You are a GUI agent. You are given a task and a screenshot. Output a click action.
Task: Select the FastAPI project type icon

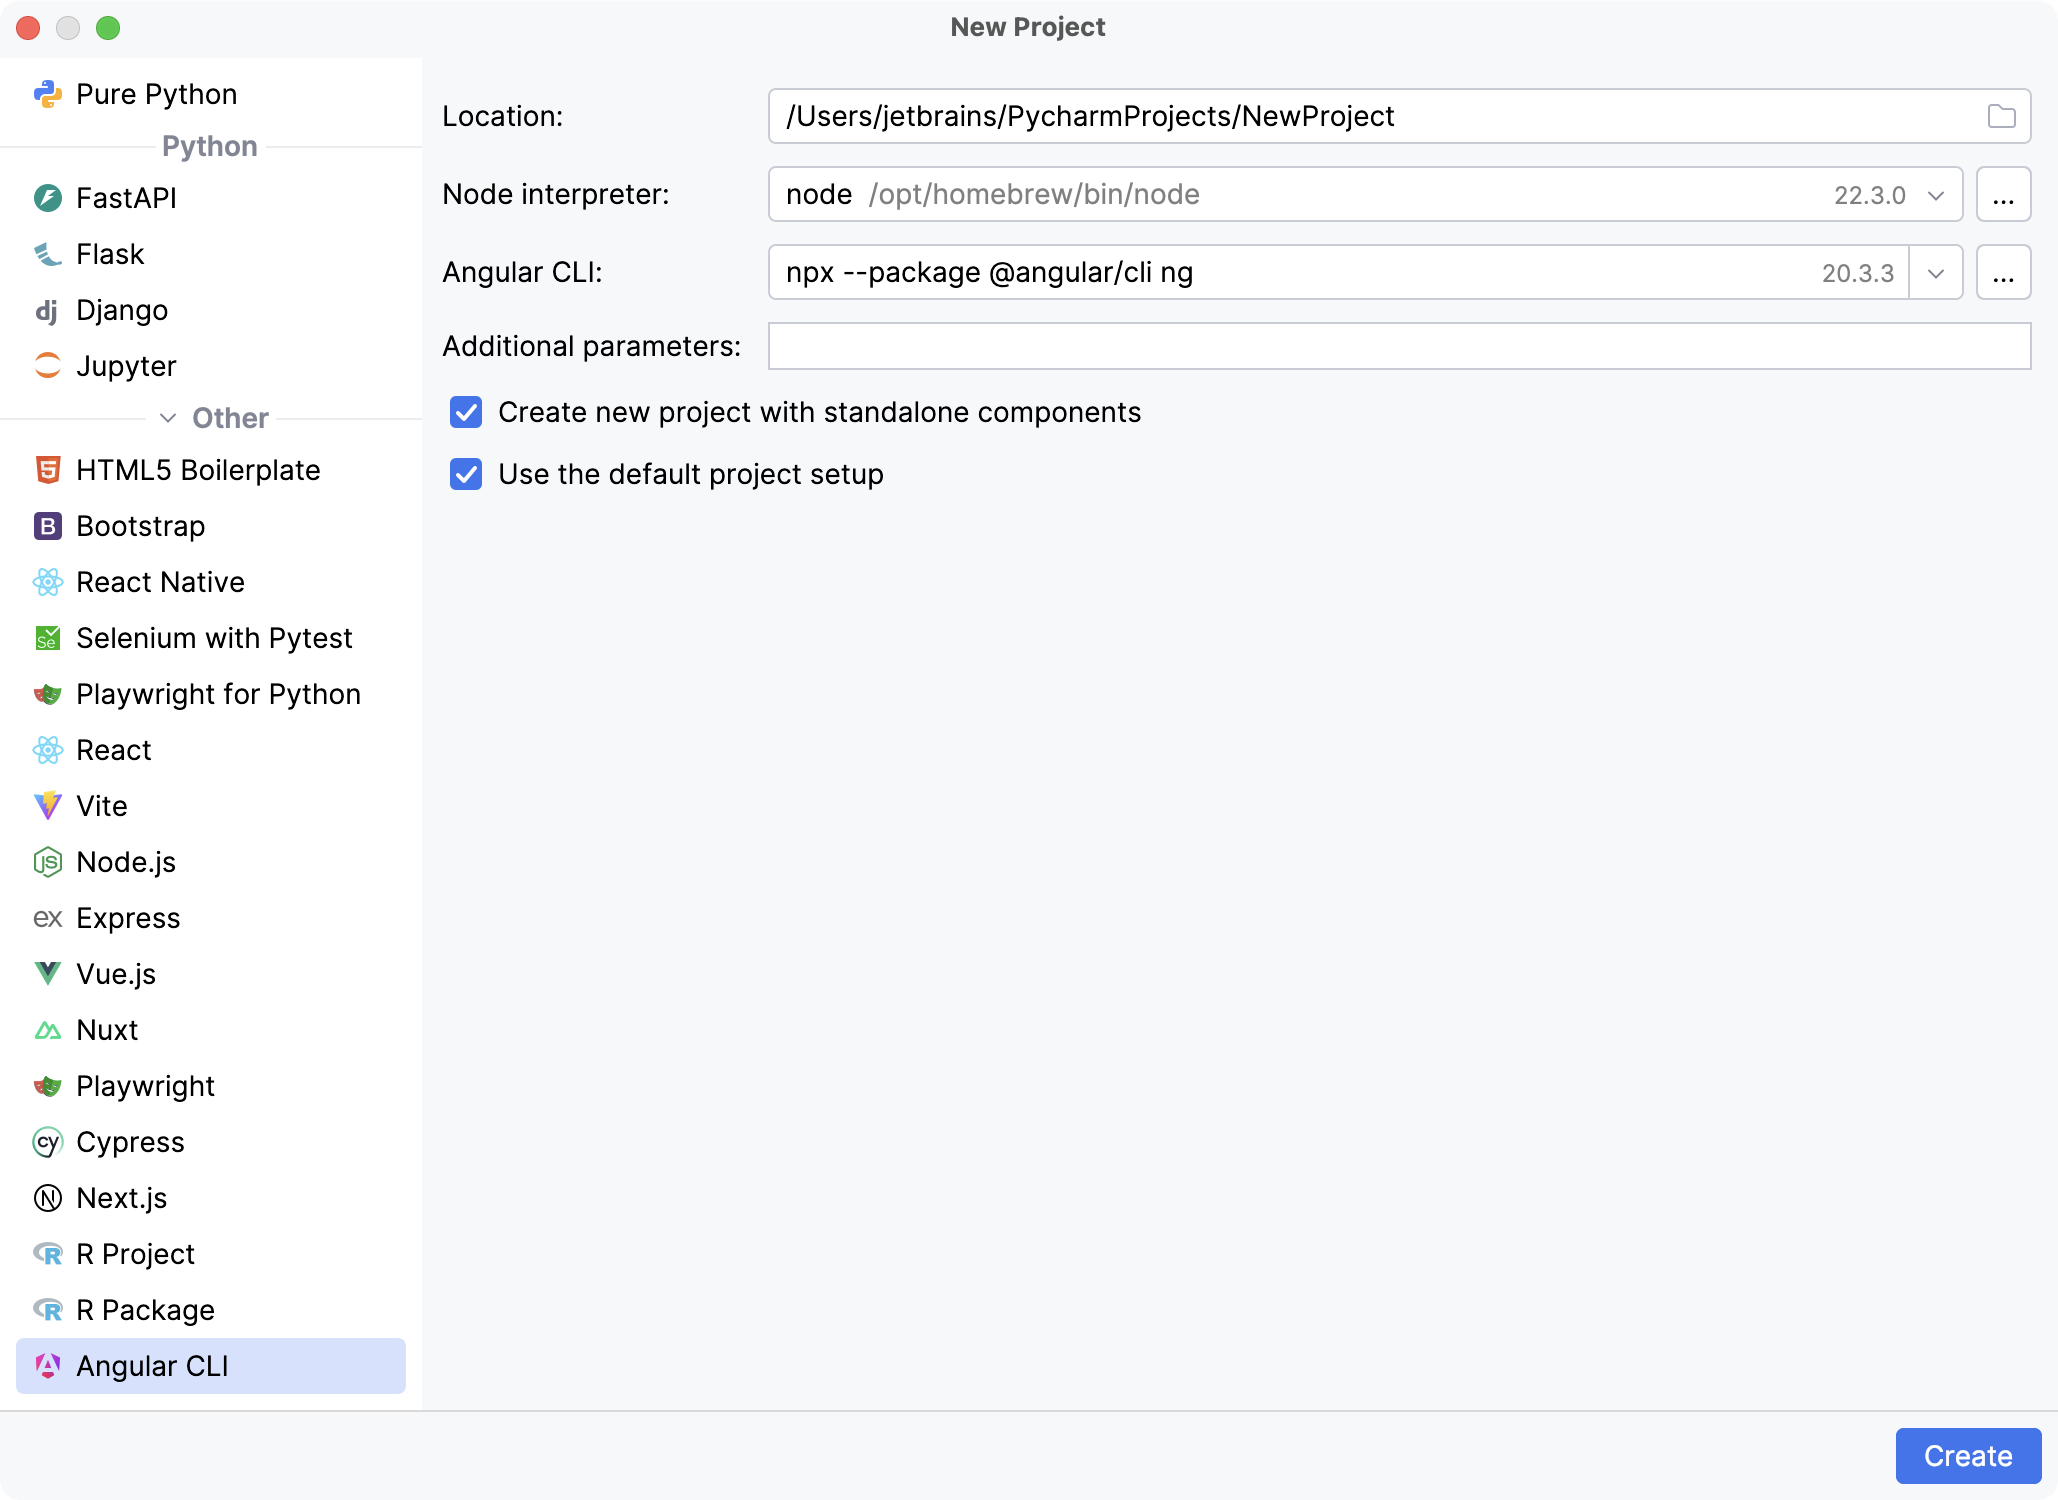point(48,198)
